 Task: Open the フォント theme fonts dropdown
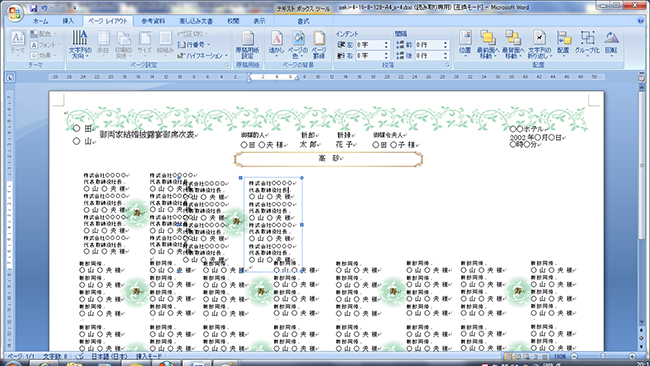tap(45, 44)
